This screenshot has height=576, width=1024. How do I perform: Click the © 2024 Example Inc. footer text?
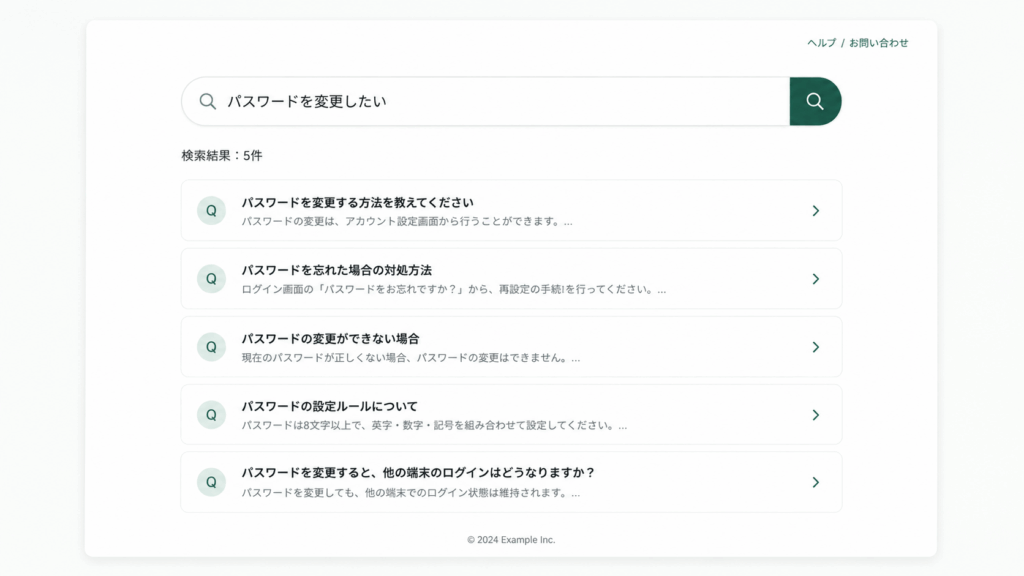tap(511, 539)
